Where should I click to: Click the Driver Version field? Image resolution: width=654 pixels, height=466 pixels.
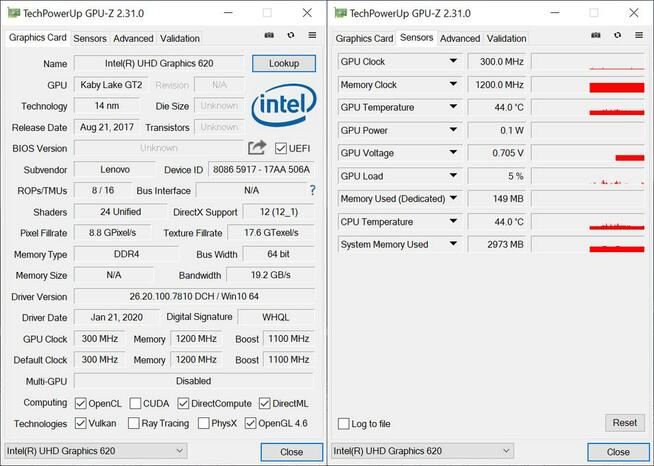click(194, 296)
